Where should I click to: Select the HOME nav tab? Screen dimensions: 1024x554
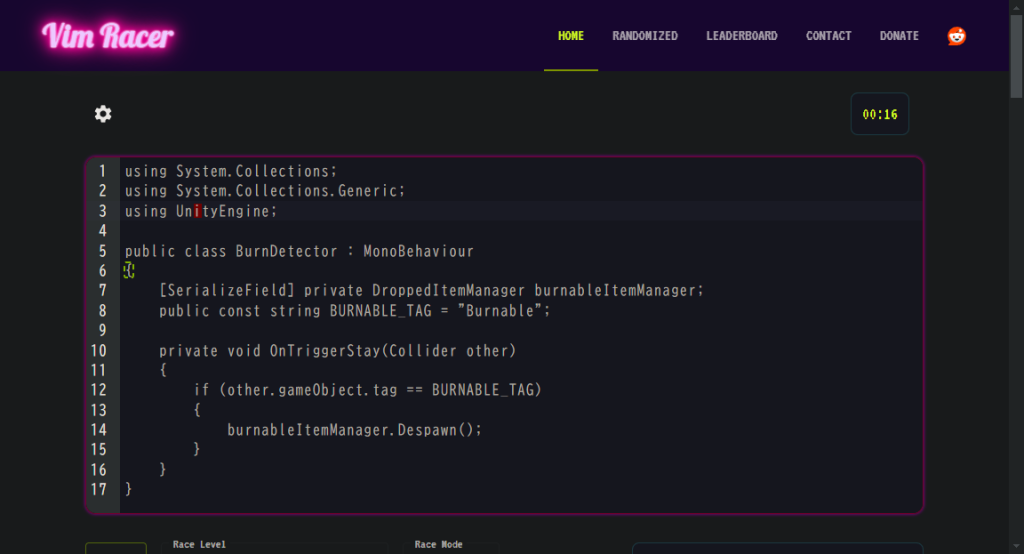571,36
